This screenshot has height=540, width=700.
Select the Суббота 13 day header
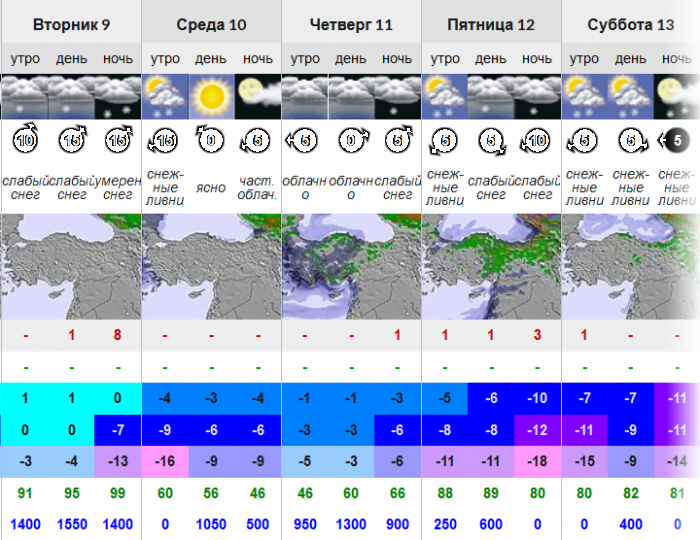pyautogui.click(x=630, y=25)
